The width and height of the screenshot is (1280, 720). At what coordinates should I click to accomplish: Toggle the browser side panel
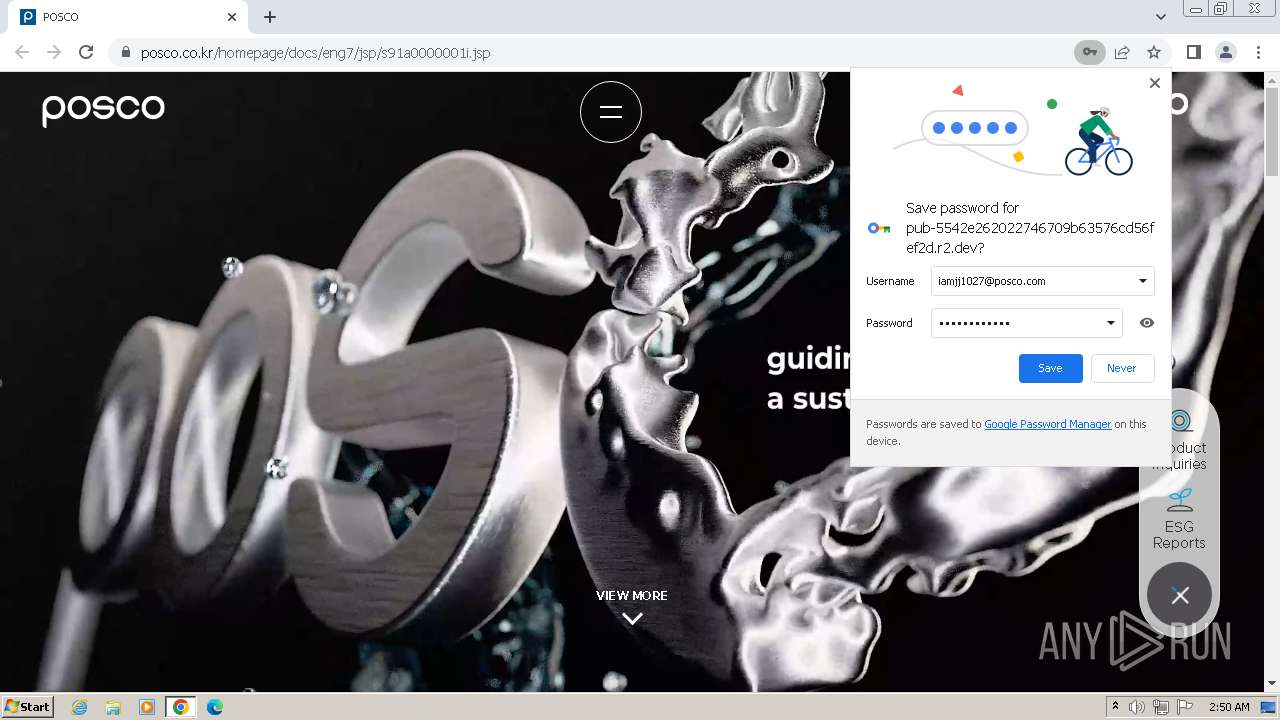[x=1193, y=52]
